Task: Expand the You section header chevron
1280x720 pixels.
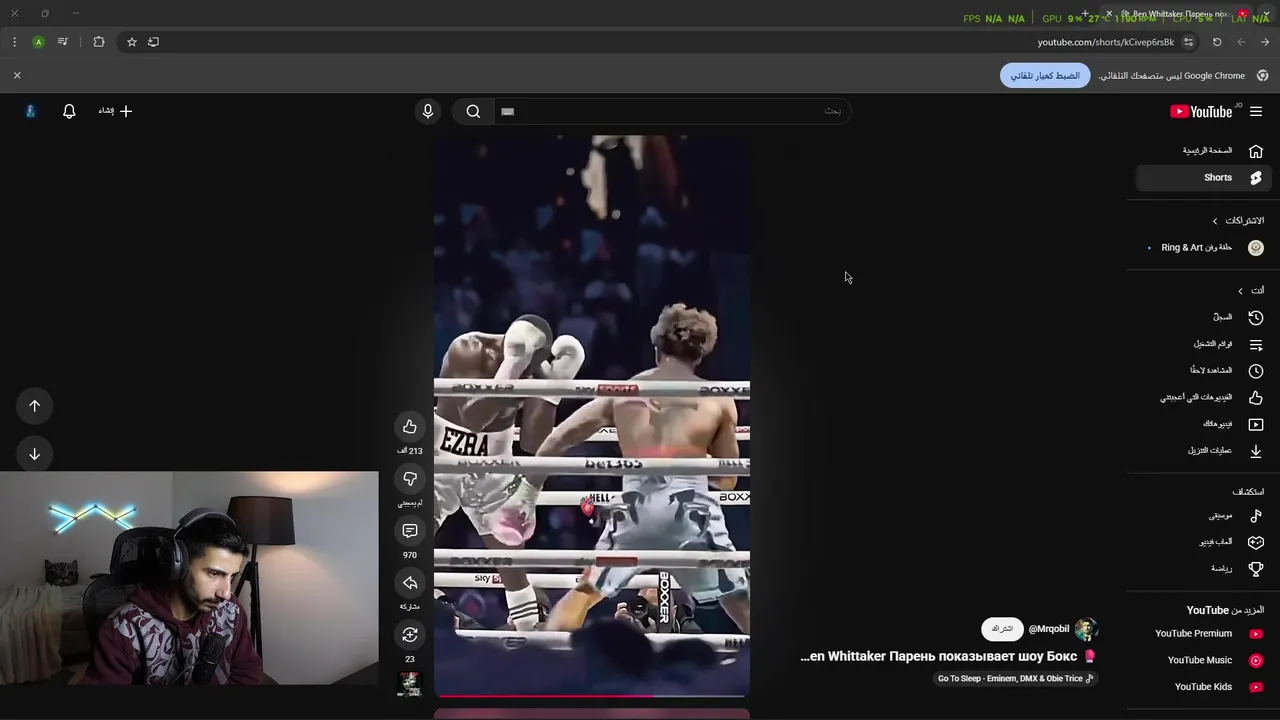Action: (x=1240, y=291)
